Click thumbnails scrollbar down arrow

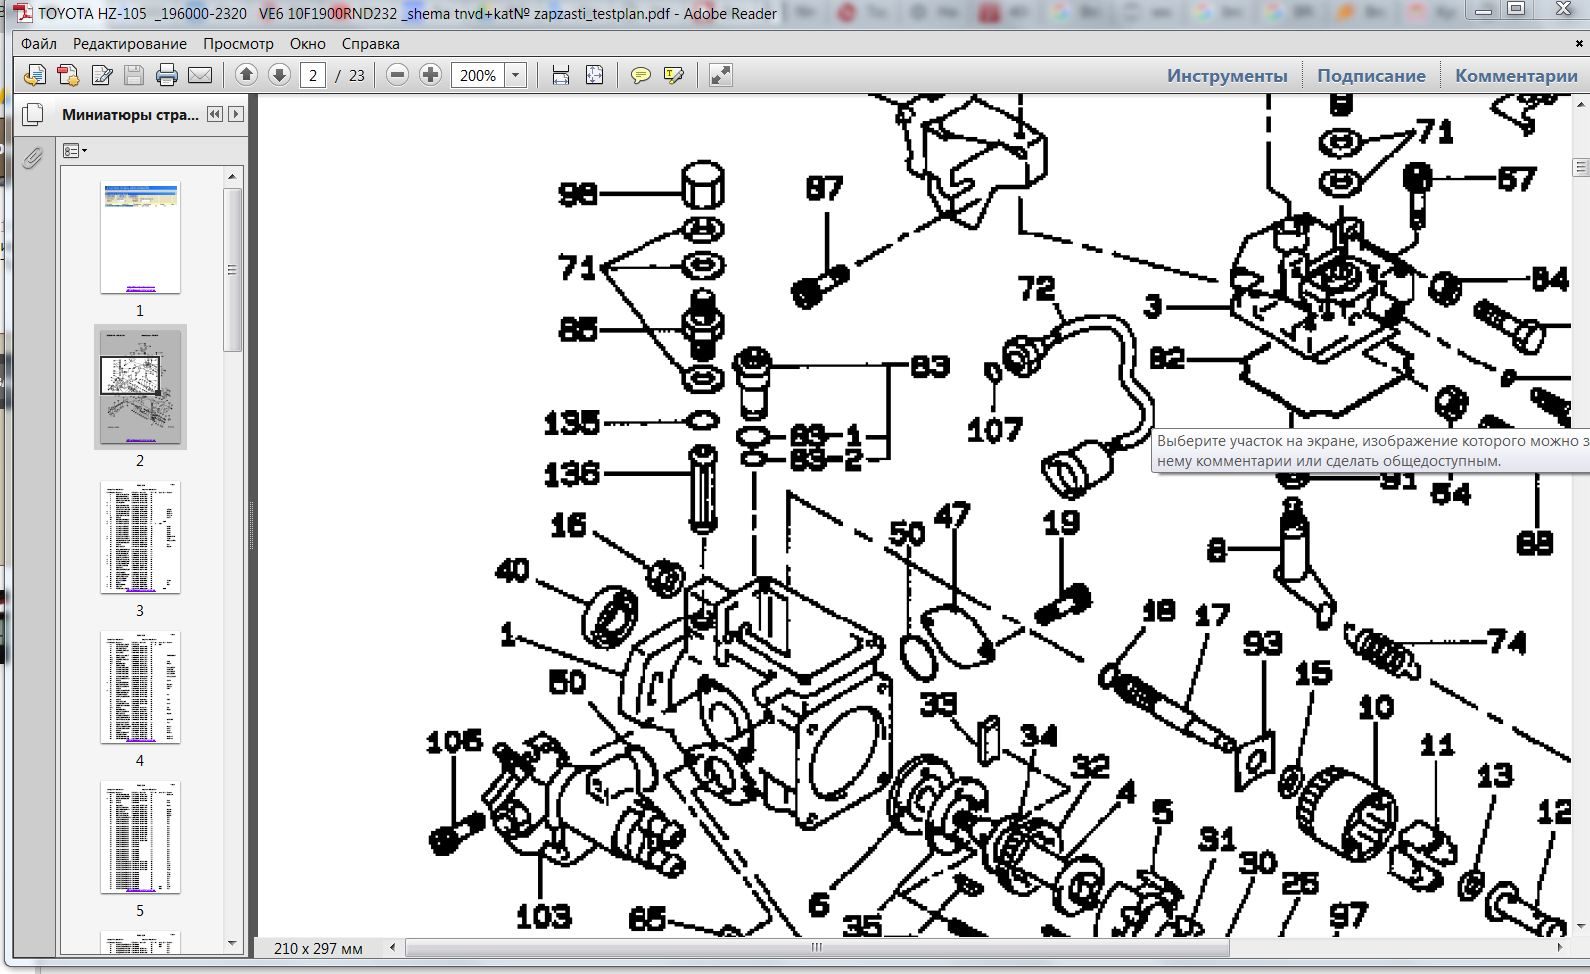pyautogui.click(x=232, y=943)
